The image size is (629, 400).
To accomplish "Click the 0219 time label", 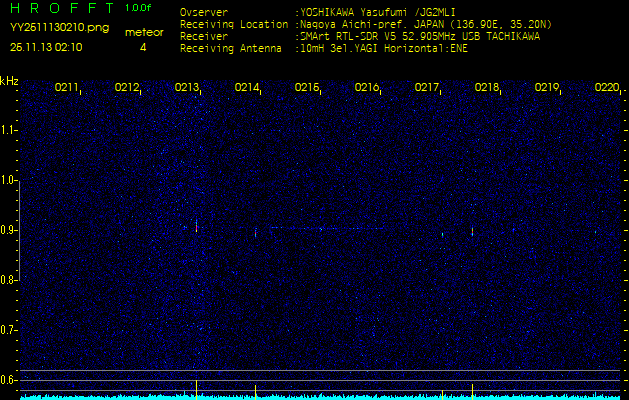I will (x=547, y=87).
